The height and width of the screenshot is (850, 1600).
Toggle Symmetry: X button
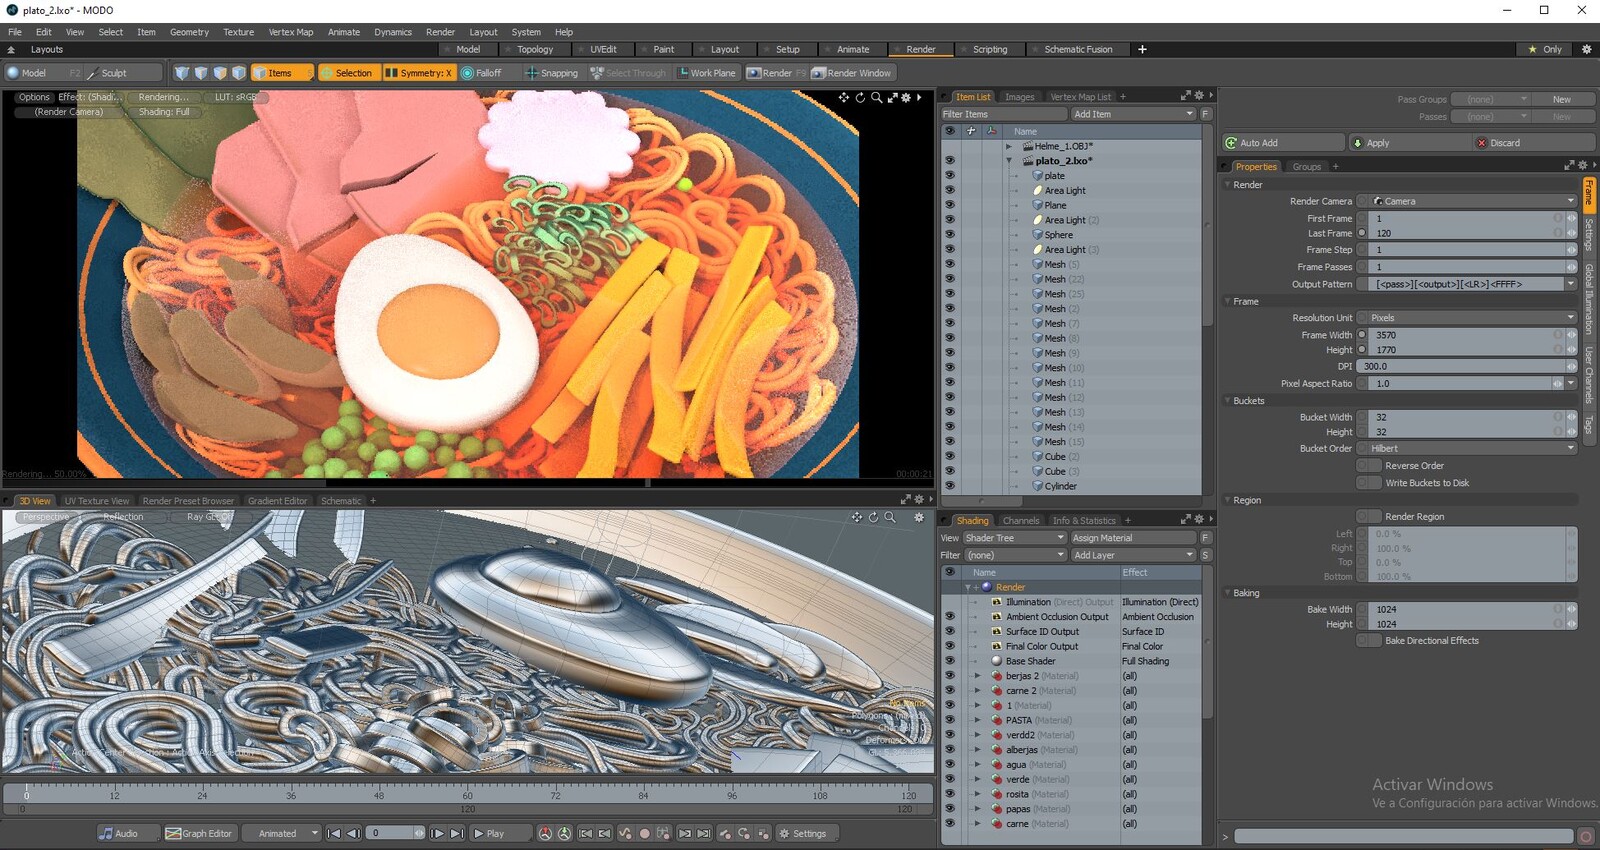(x=418, y=73)
